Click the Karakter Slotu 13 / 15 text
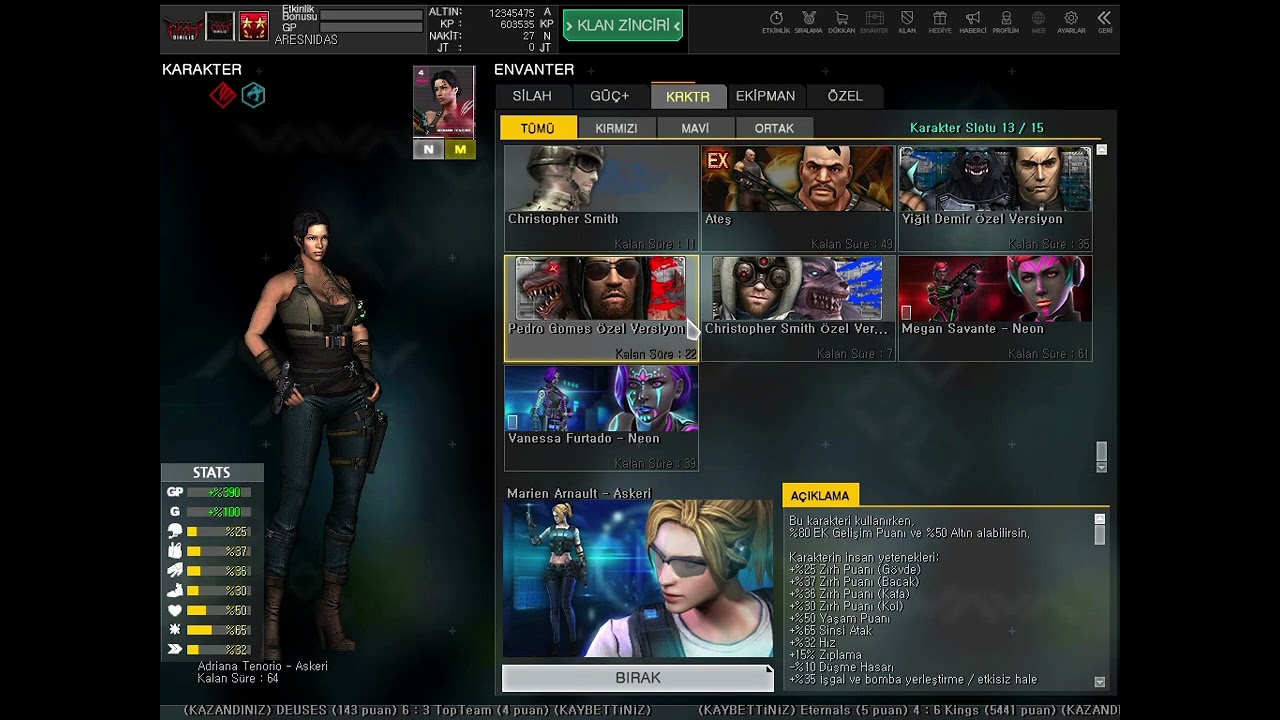The height and width of the screenshot is (720, 1280). pyautogui.click(x=977, y=128)
